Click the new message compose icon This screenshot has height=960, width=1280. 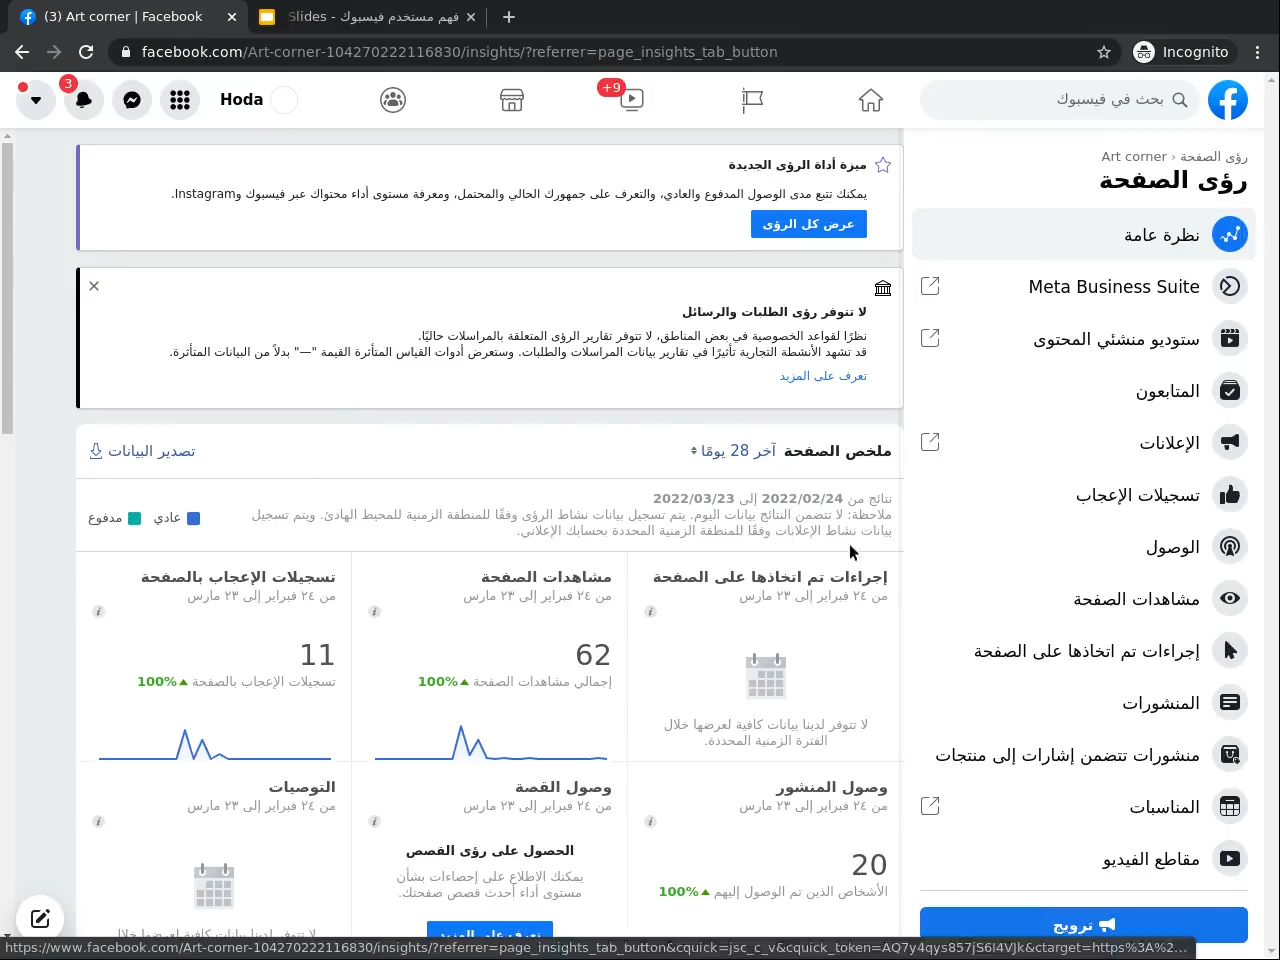[x=40, y=918]
